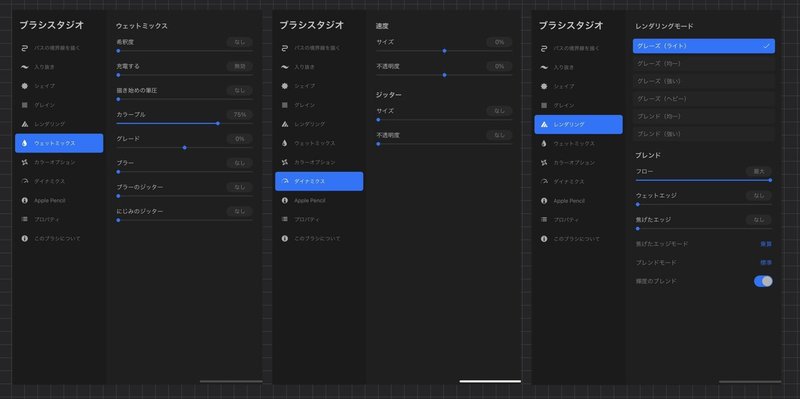Open Apple Pencil settings in left panel
Screen dimensions: 800x399
point(59,201)
